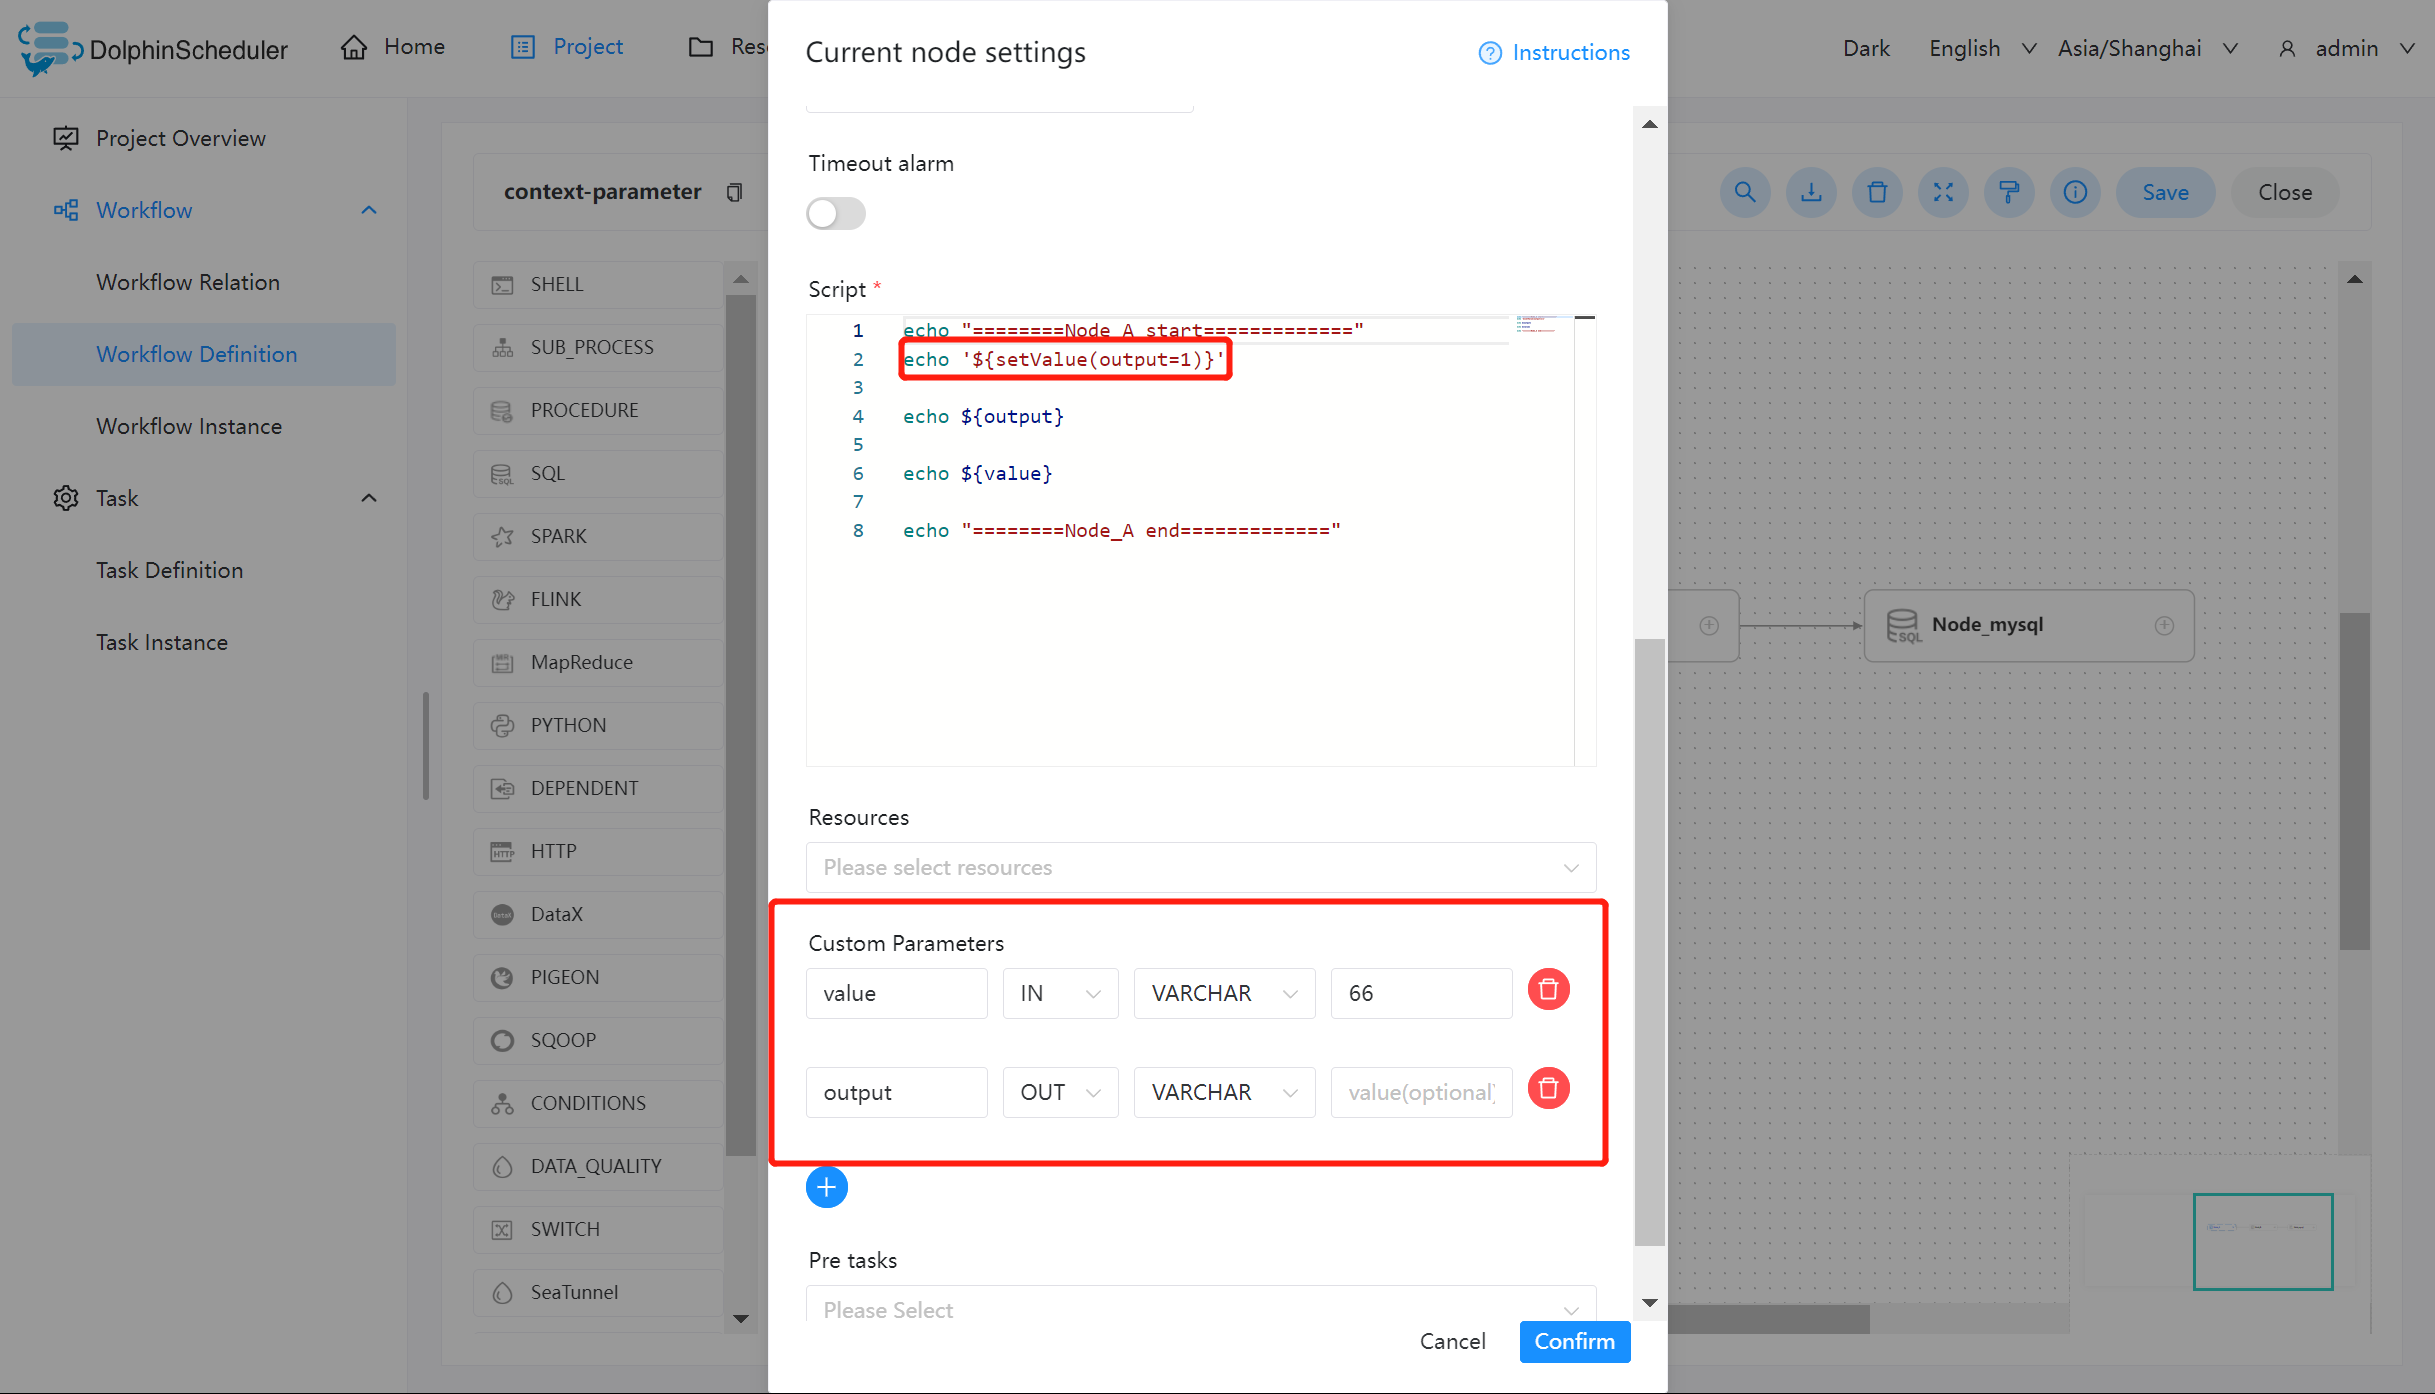Image resolution: width=2435 pixels, height=1394 pixels.
Task: Copy the context-parameter workflow name icon
Action: (x=735, y=192)
